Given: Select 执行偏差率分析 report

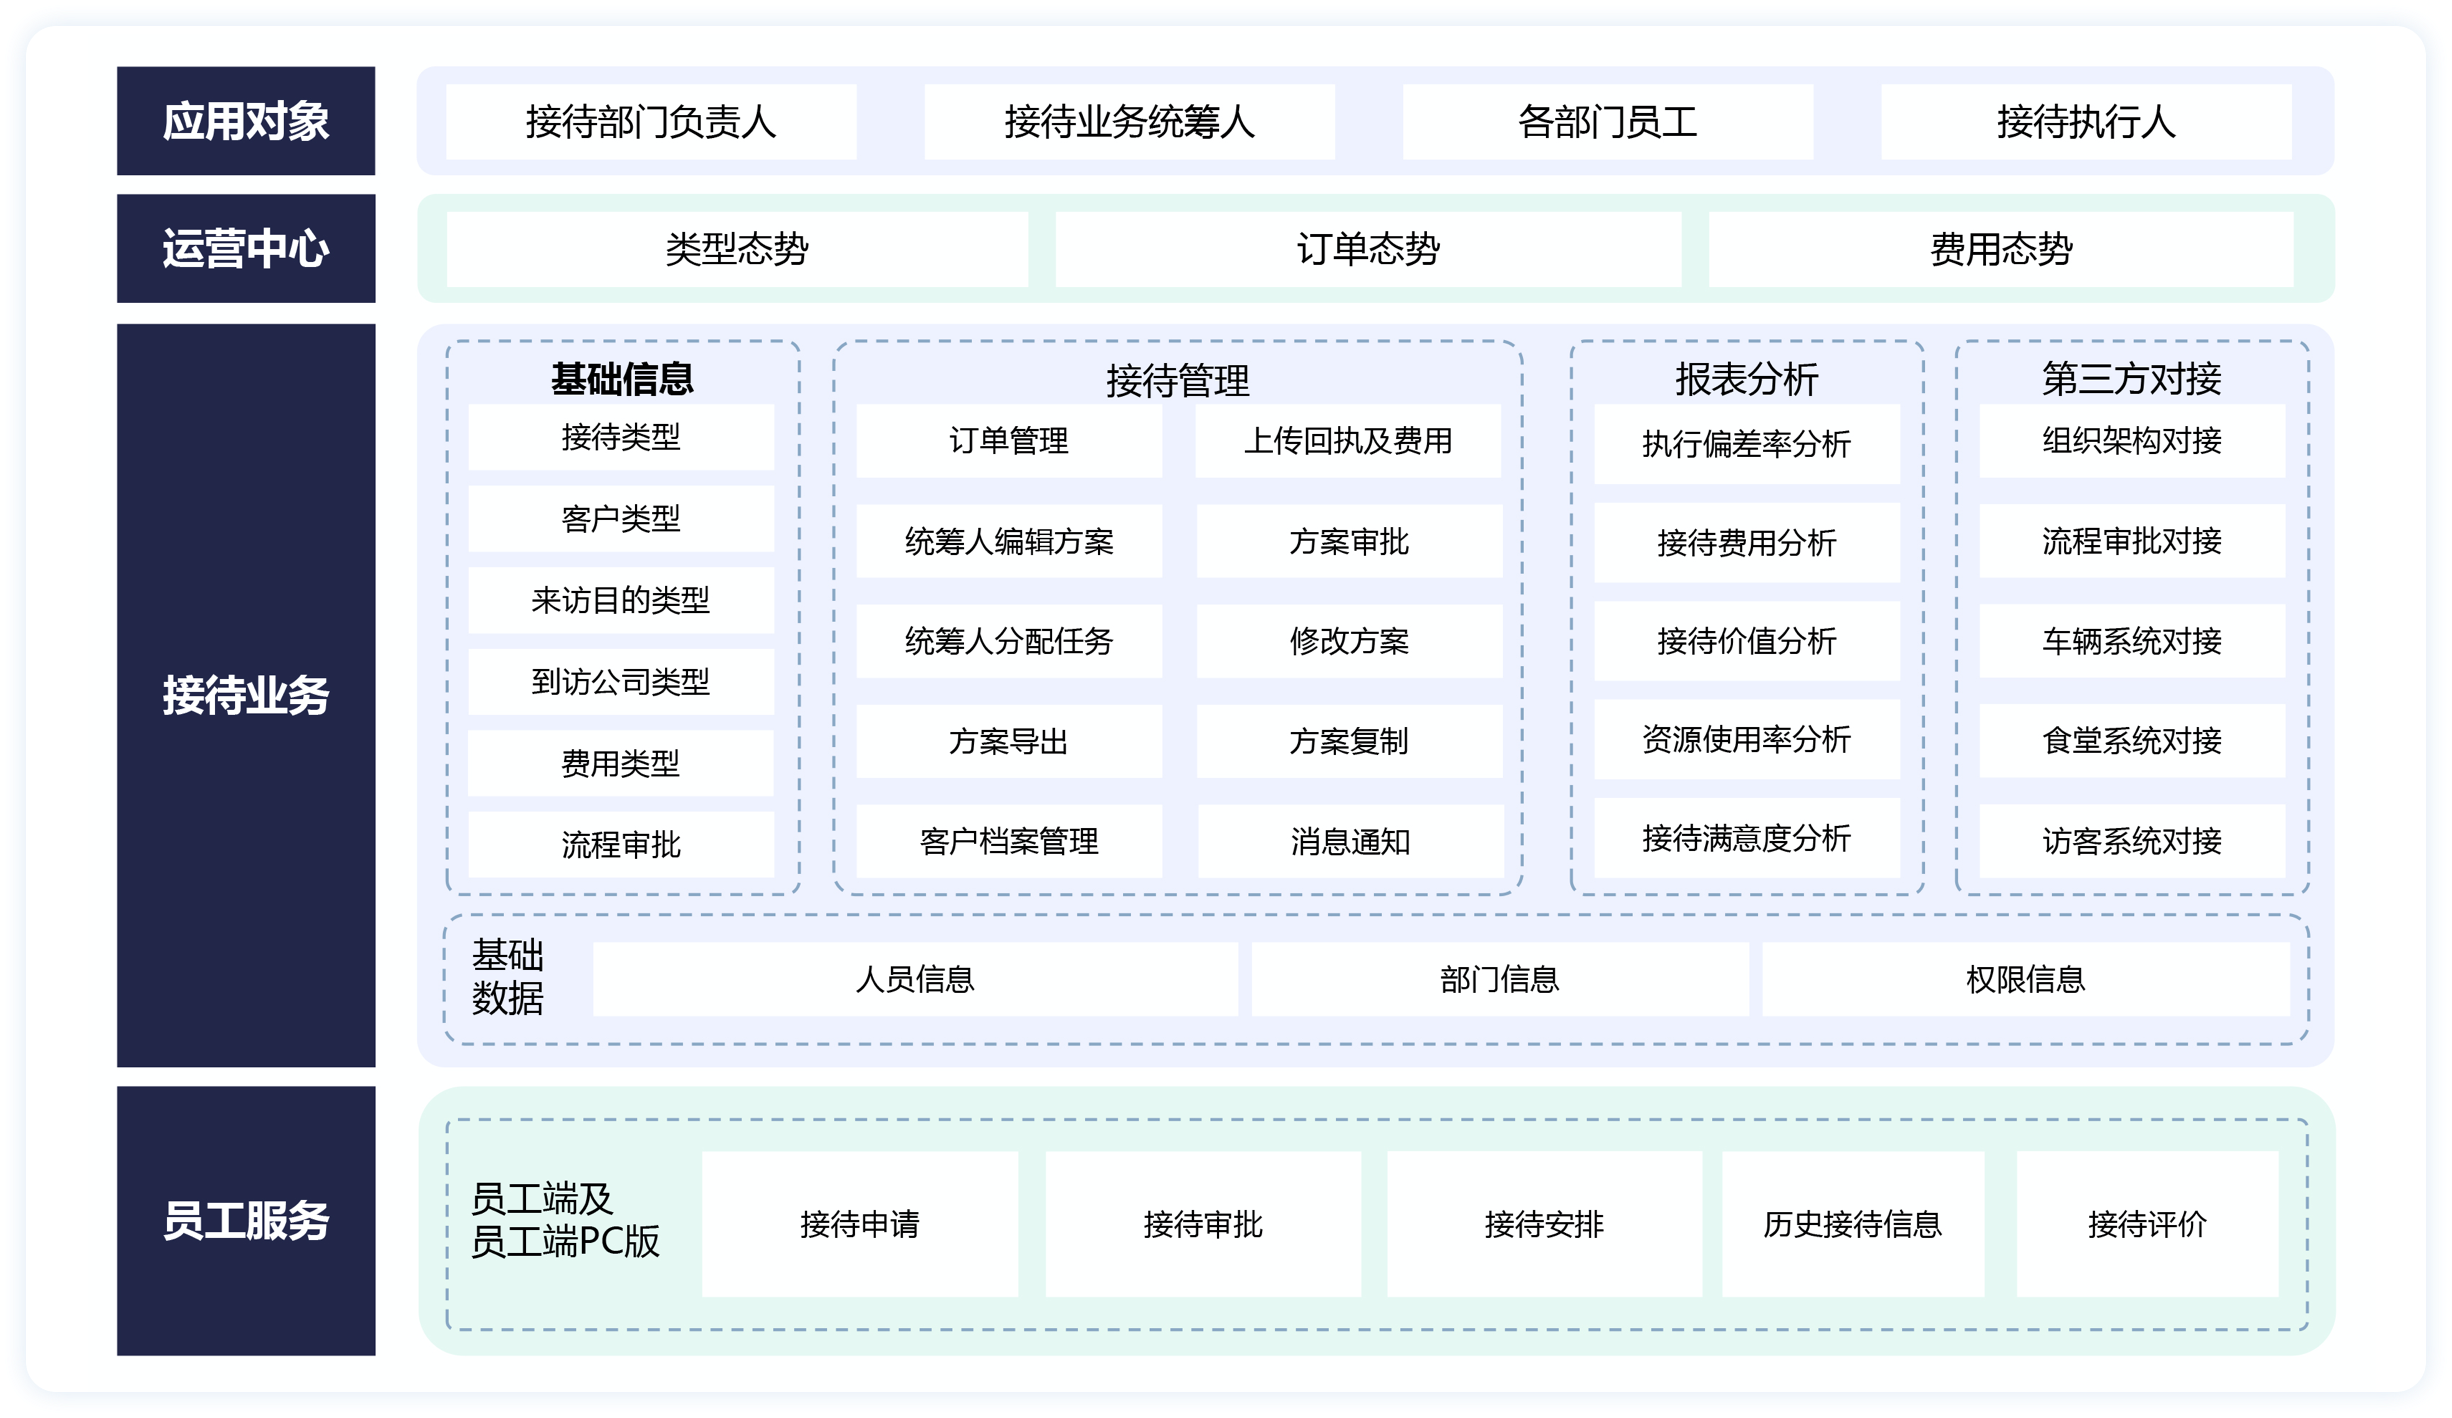Looking at the screenshot, I should coord(1747,444).
